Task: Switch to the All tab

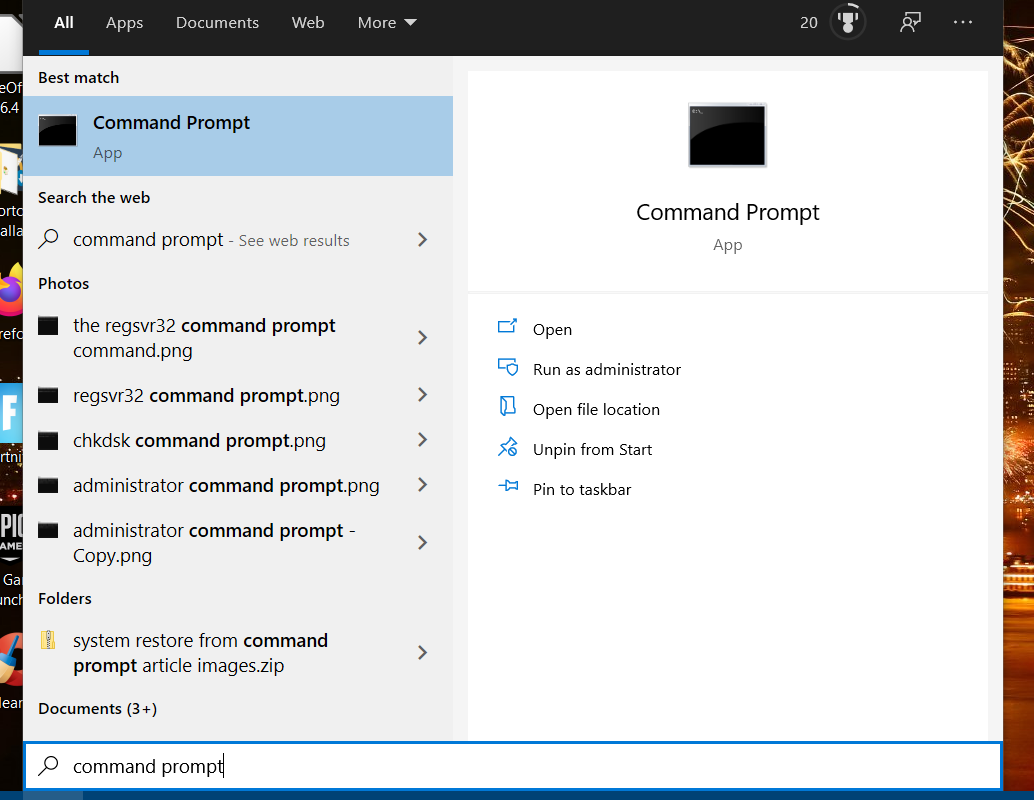Action: pyautogui.click(x=64, y=23)
